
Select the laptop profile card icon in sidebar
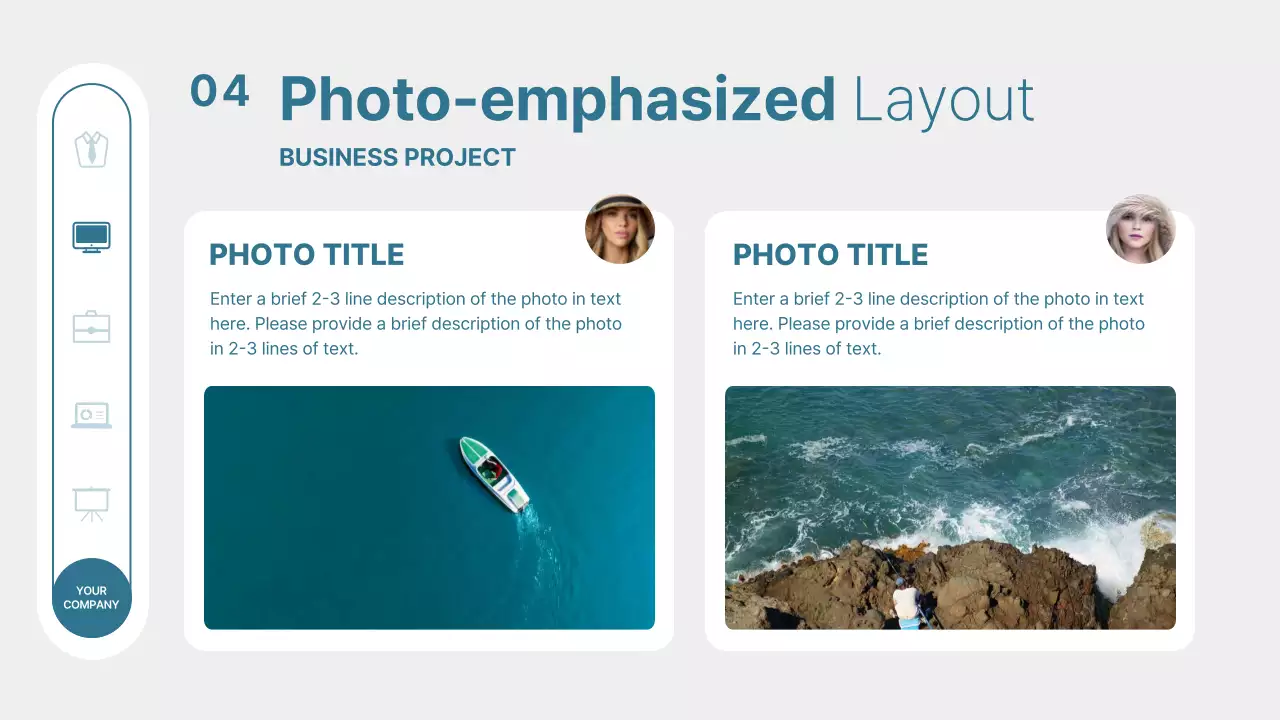(x=91, y=414)
